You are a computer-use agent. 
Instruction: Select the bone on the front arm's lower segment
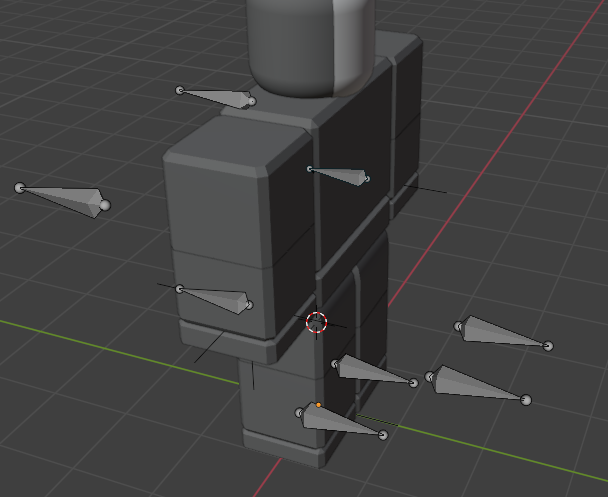(214, 299)
